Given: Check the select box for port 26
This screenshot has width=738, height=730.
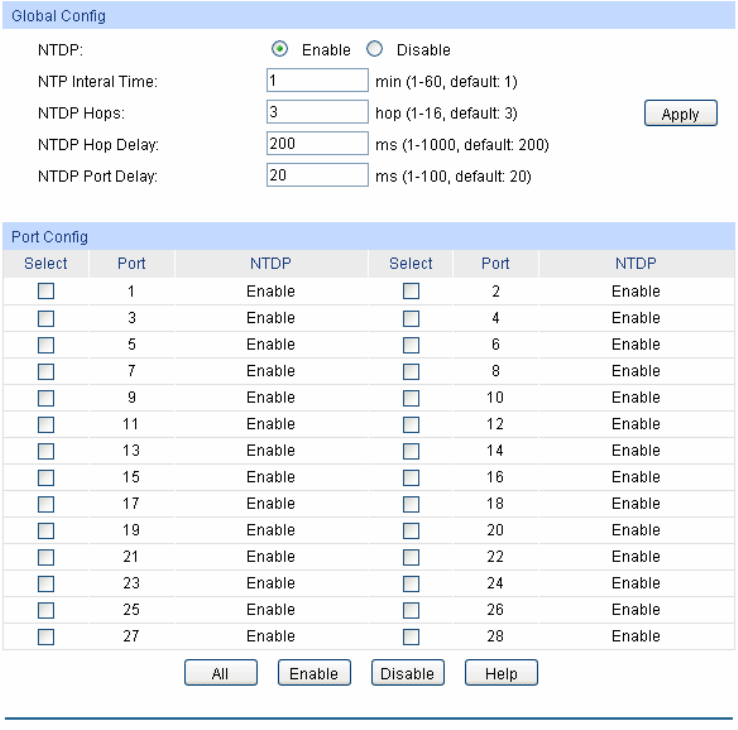Looking at the screenshot, I should [411, 610].
